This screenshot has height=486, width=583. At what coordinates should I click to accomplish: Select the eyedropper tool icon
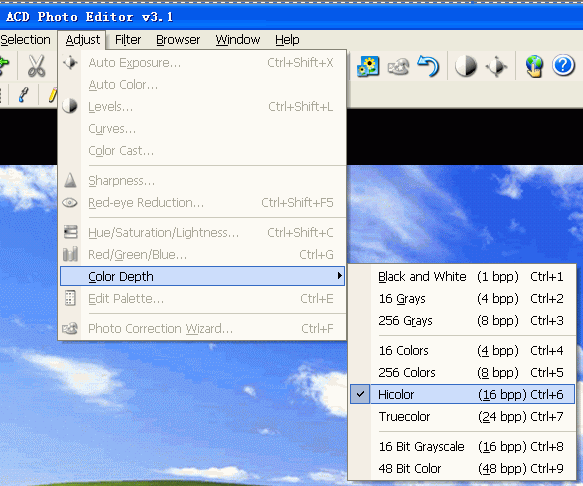point(23,94)
